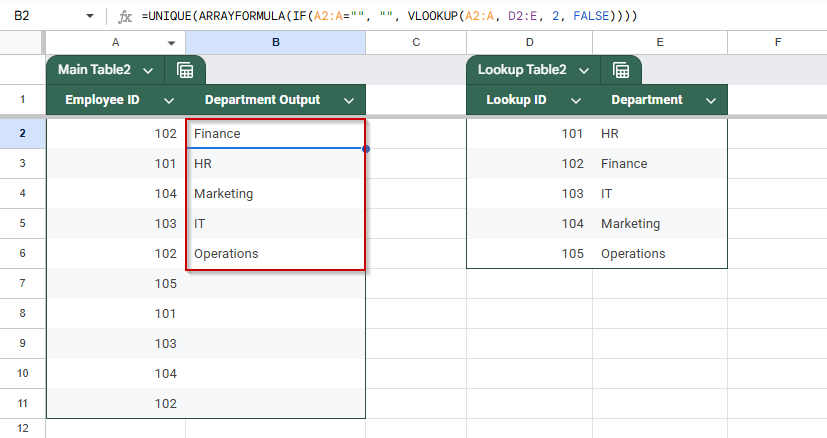This screenshot has height=438, width=827.
Task: Select cell A7 with value 105
Action: click(x=116, y=284)
